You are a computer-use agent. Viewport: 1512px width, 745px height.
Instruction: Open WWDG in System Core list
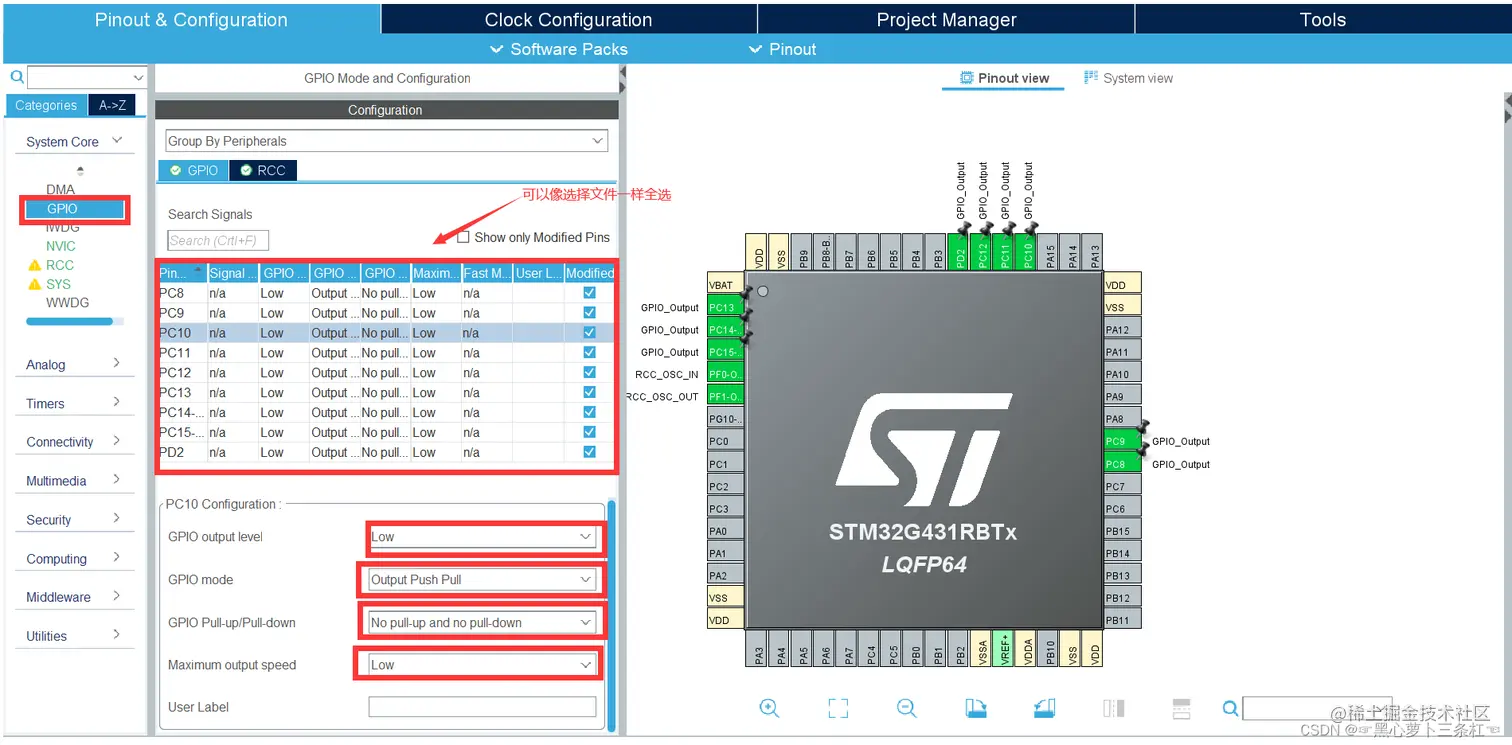pos(67,303)
